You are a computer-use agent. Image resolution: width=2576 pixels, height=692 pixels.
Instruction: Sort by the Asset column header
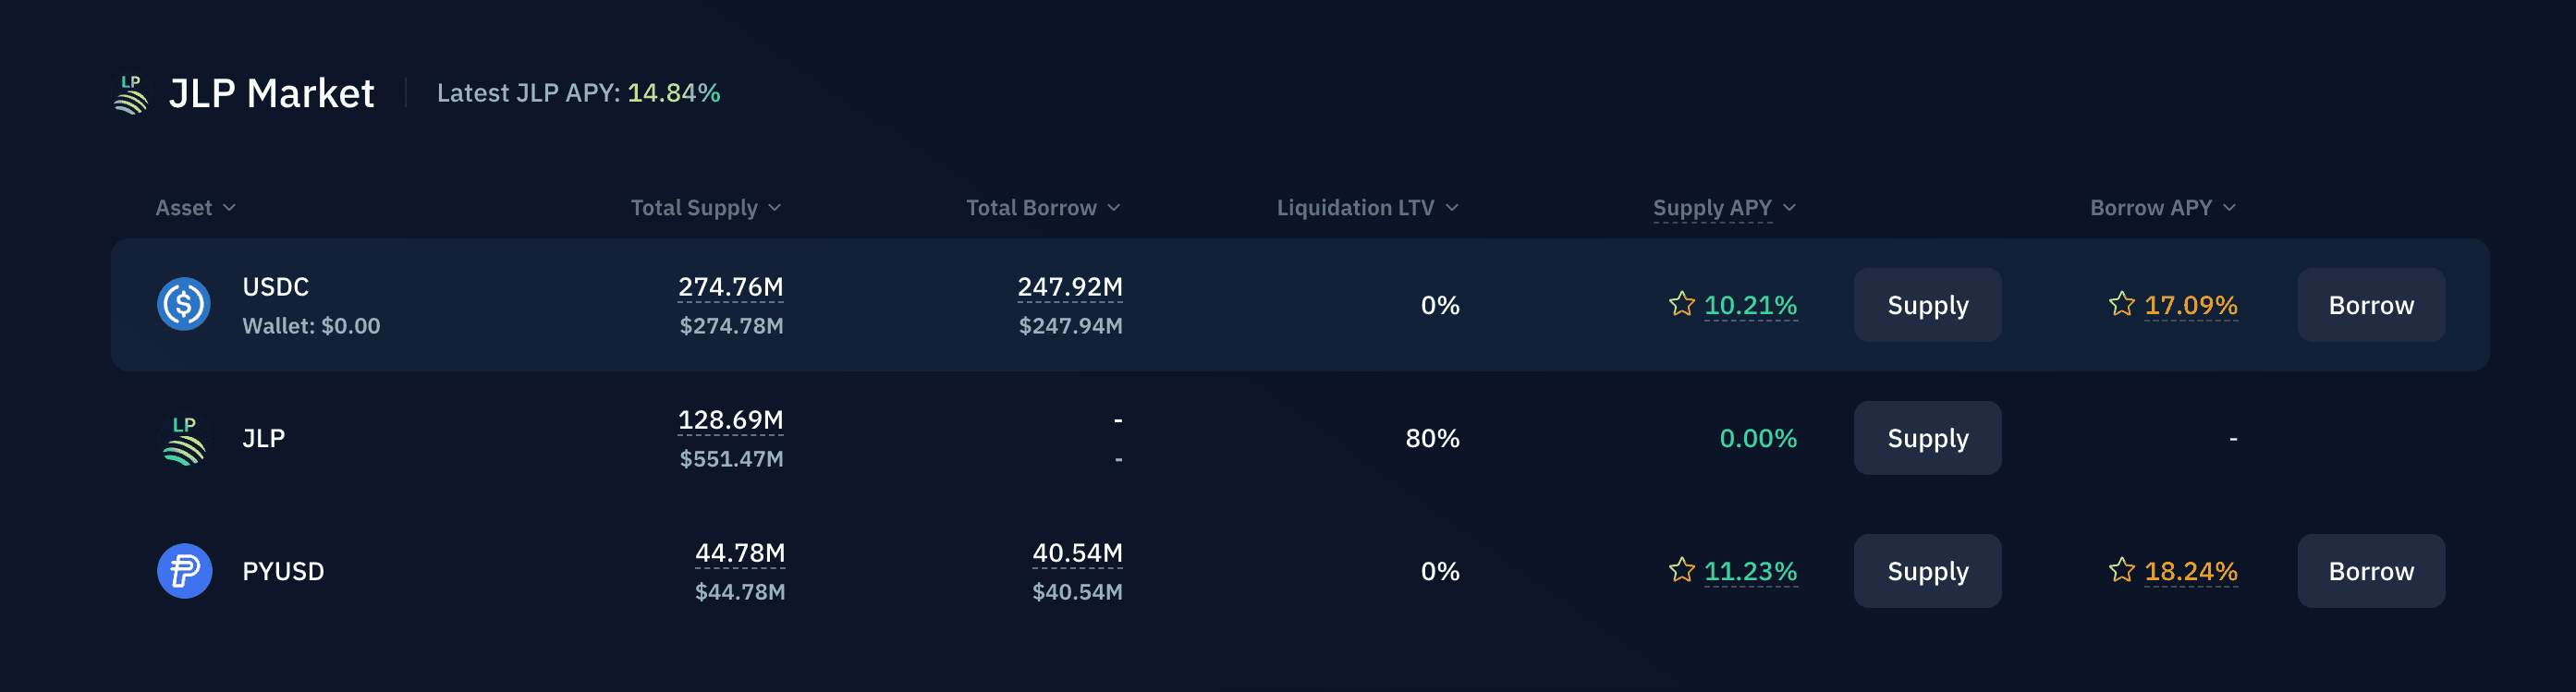click(x=195, y=208)
